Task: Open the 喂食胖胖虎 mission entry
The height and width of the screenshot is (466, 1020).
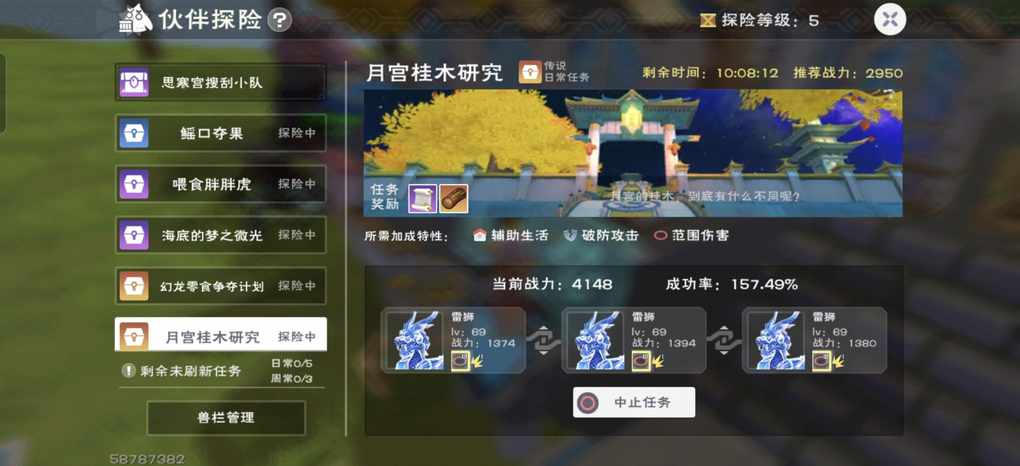Action: [x=221, y=184]
